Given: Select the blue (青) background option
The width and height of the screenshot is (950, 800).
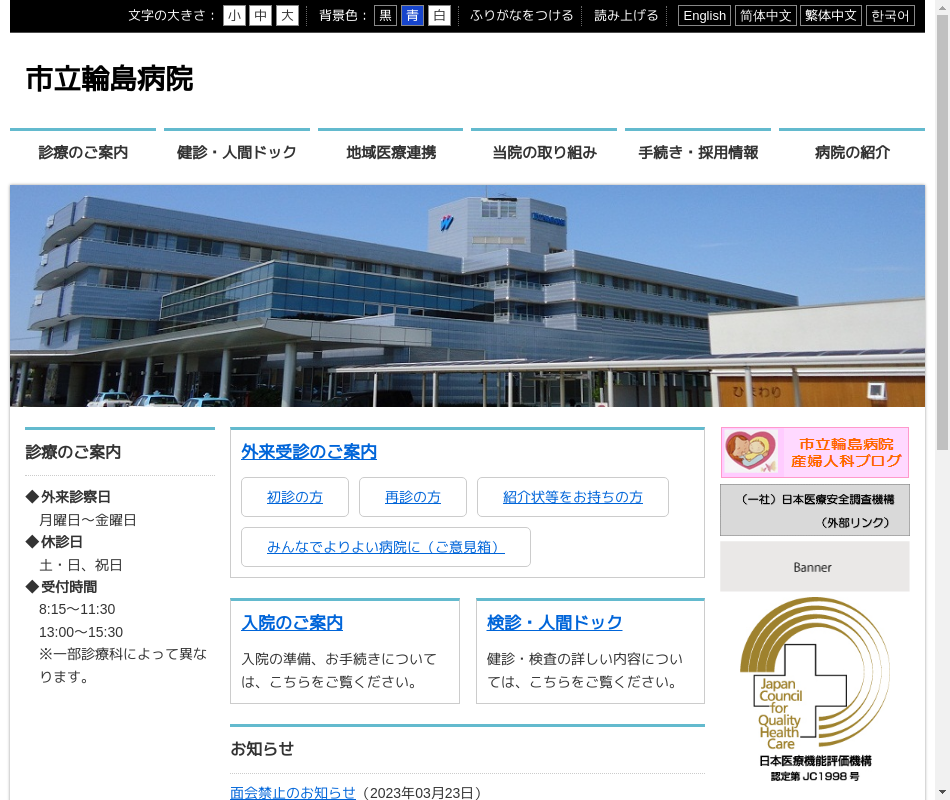Looking at the screenshot, I should (412, 15).
